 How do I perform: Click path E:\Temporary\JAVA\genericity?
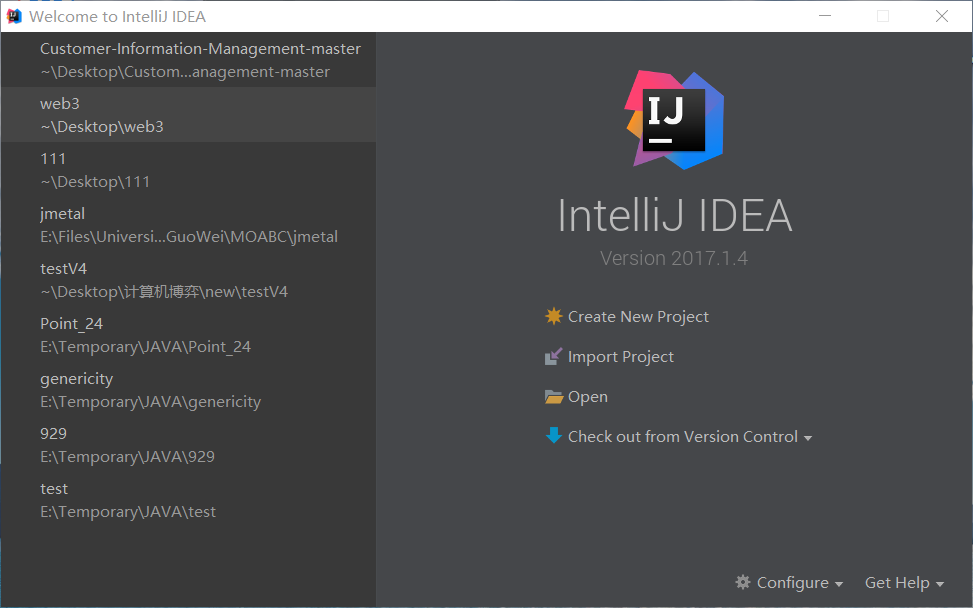click(151, 402)
